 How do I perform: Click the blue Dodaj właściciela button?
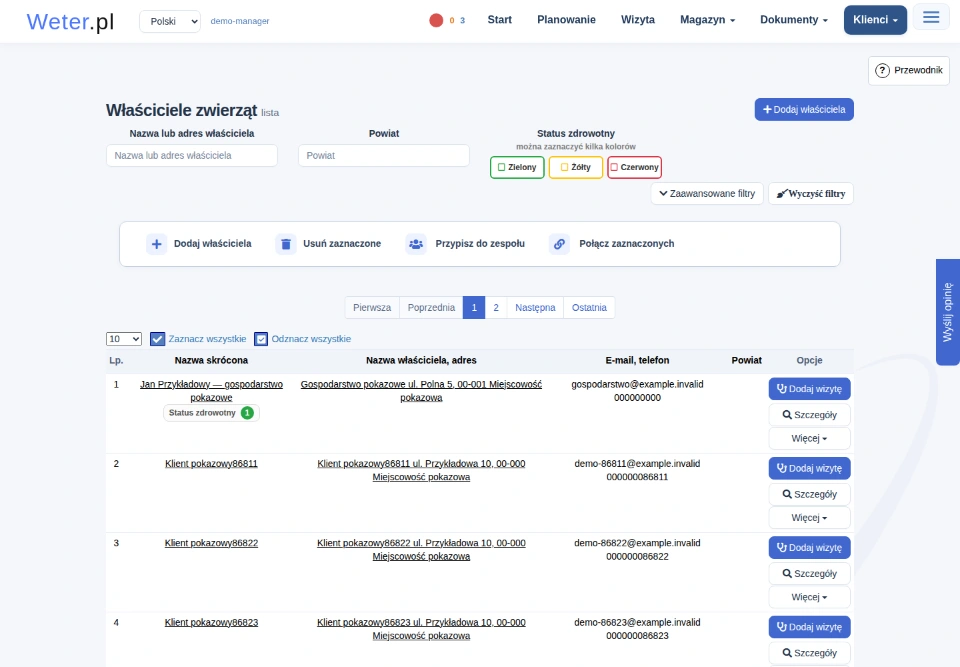pos(804,110)
